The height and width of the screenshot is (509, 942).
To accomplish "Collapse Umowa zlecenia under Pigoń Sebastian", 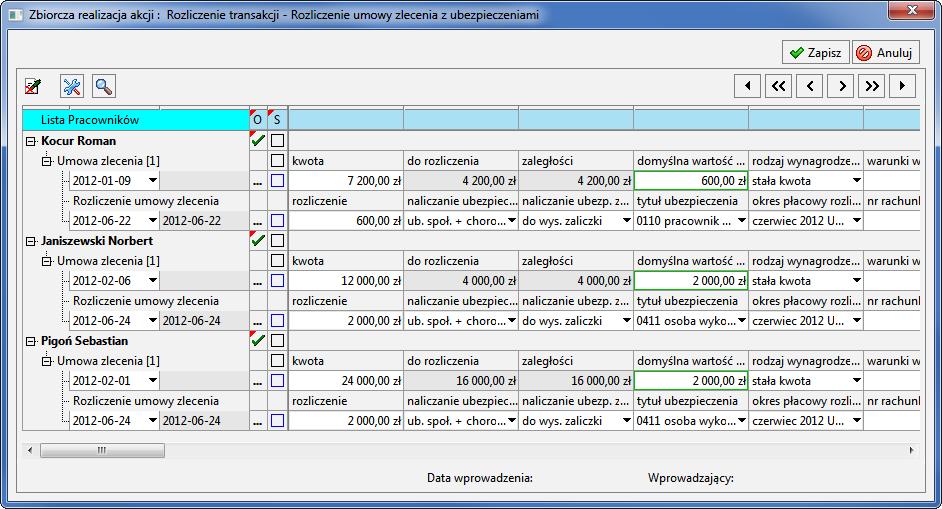I will [x=46, y=361].
